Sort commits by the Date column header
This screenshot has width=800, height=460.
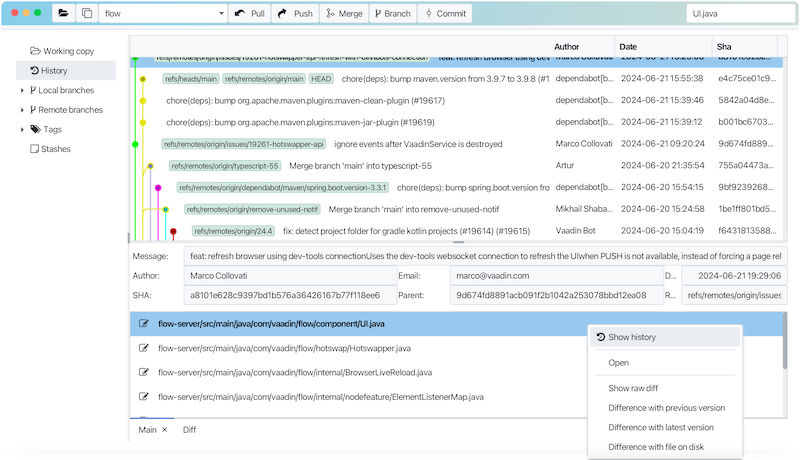tap(660, 47)
